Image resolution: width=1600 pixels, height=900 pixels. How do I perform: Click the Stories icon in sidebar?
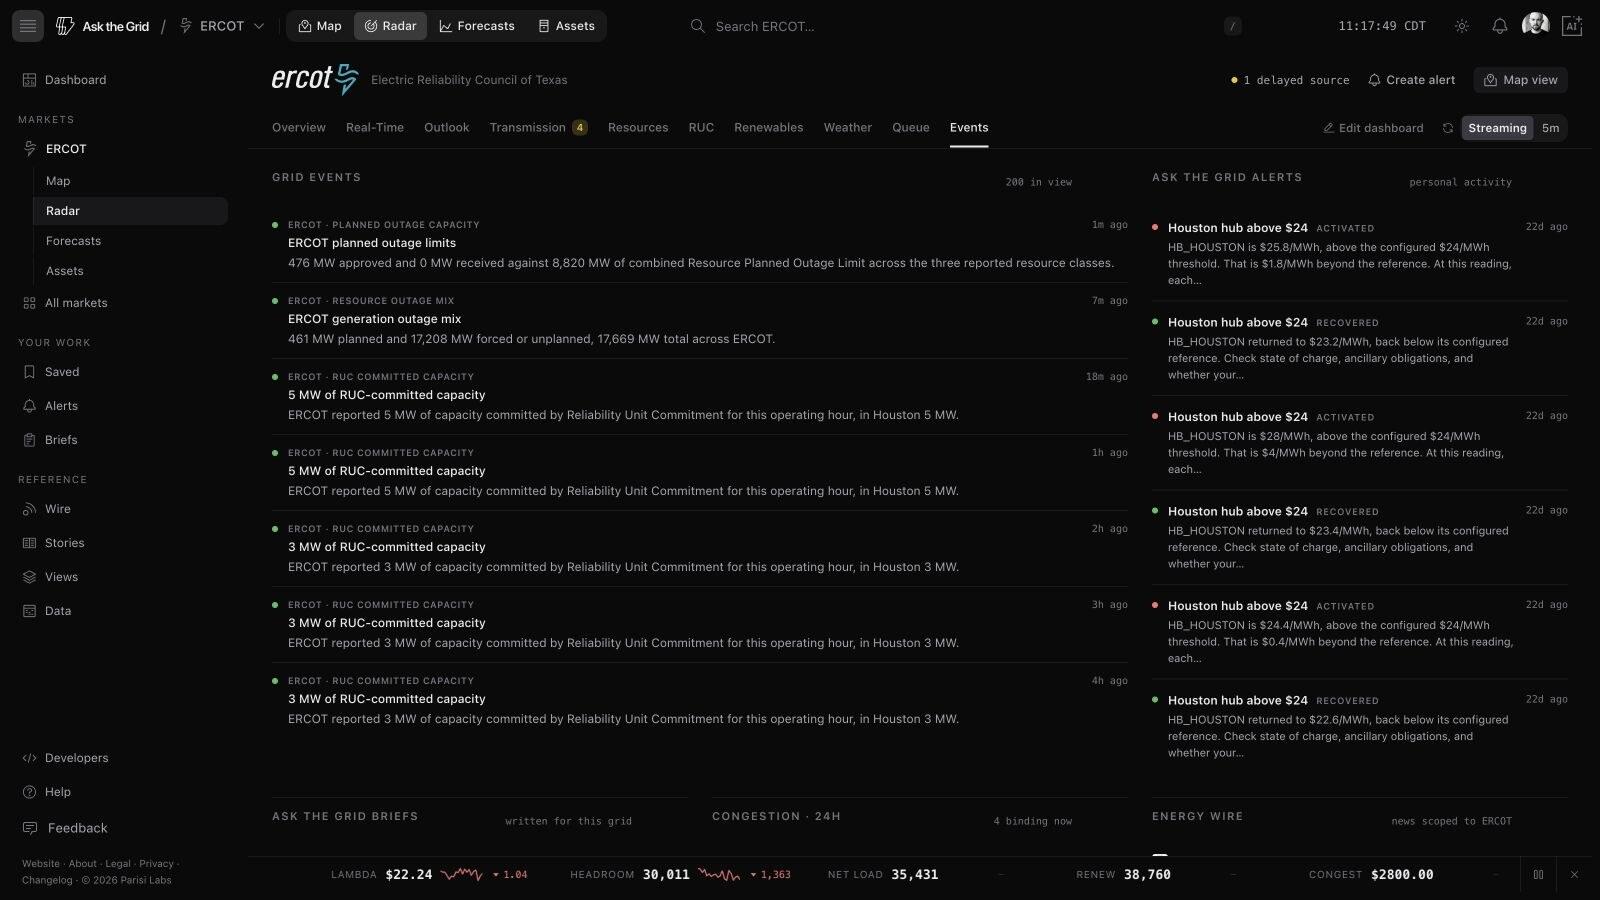tap(29, 543)
